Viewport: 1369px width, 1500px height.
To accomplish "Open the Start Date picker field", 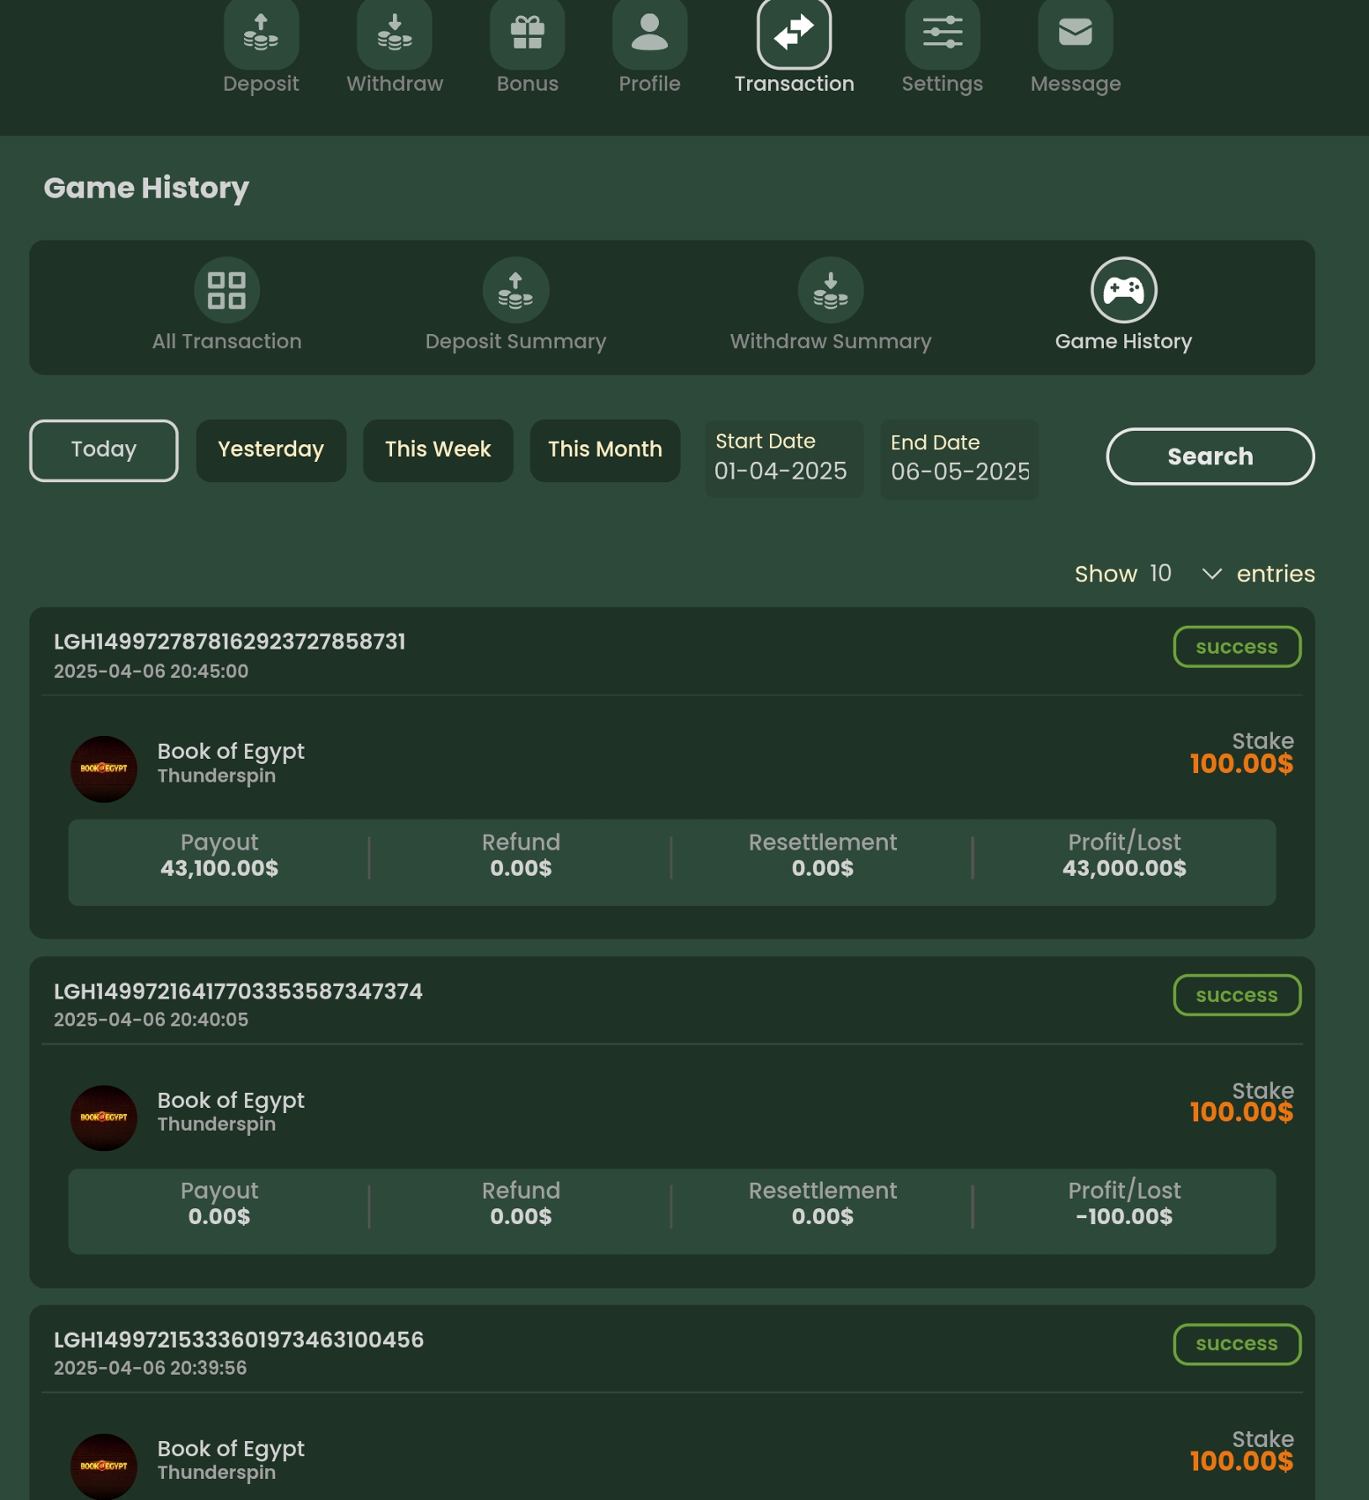I will (783, 459).
